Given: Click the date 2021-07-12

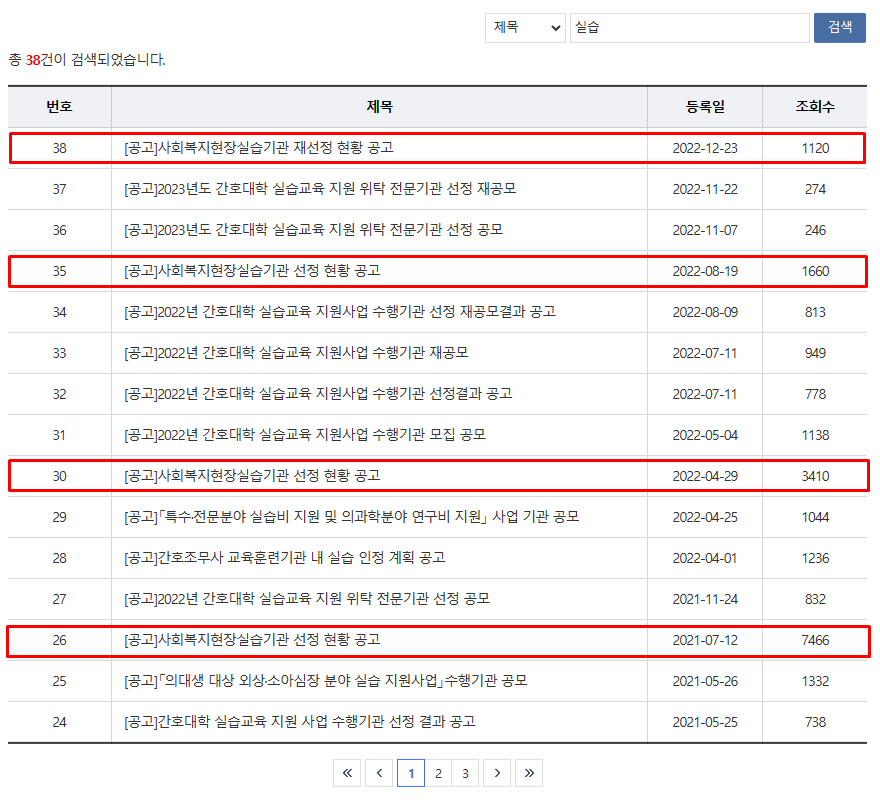Looking at the screenshot, I should coord(705,640).
